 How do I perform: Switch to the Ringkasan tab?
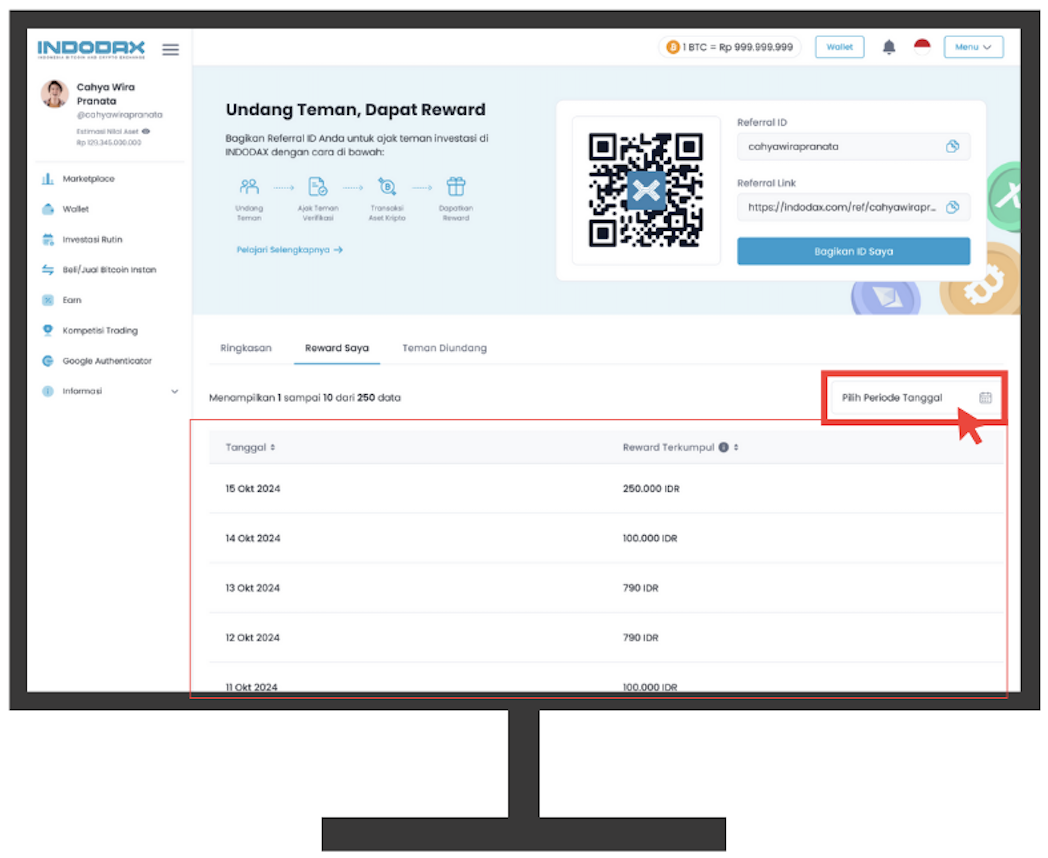(246, 348)
